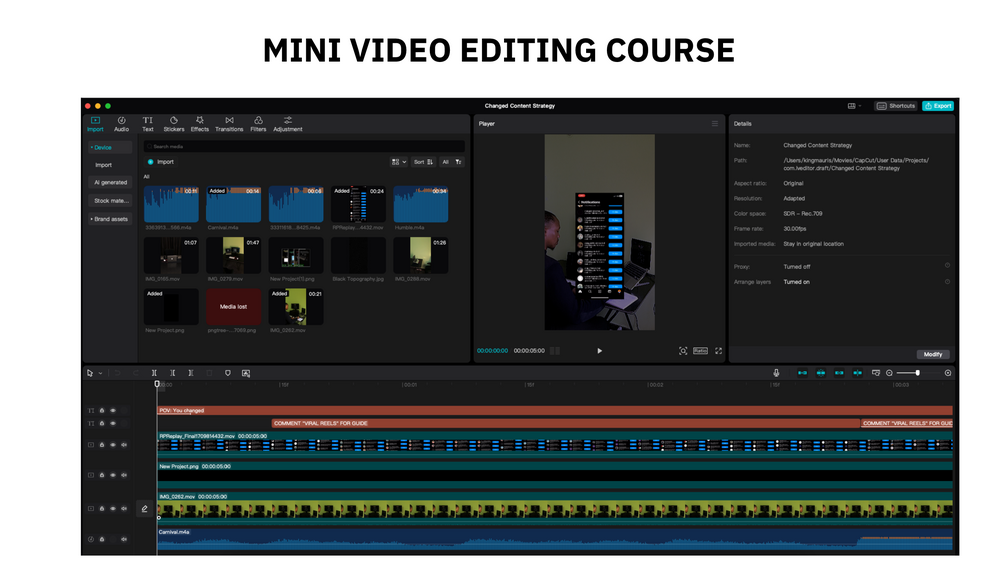Open the player panel menu icon

pos(715,124)
